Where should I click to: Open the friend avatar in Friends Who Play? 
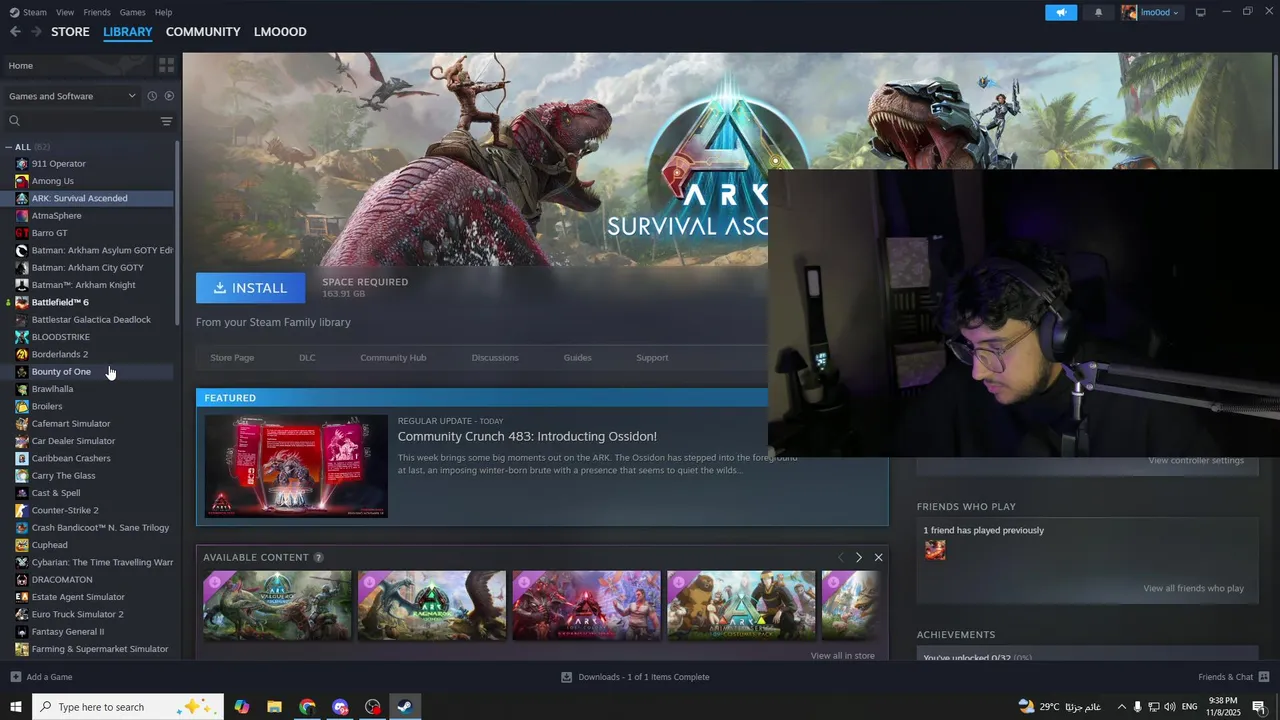[935, 550]
